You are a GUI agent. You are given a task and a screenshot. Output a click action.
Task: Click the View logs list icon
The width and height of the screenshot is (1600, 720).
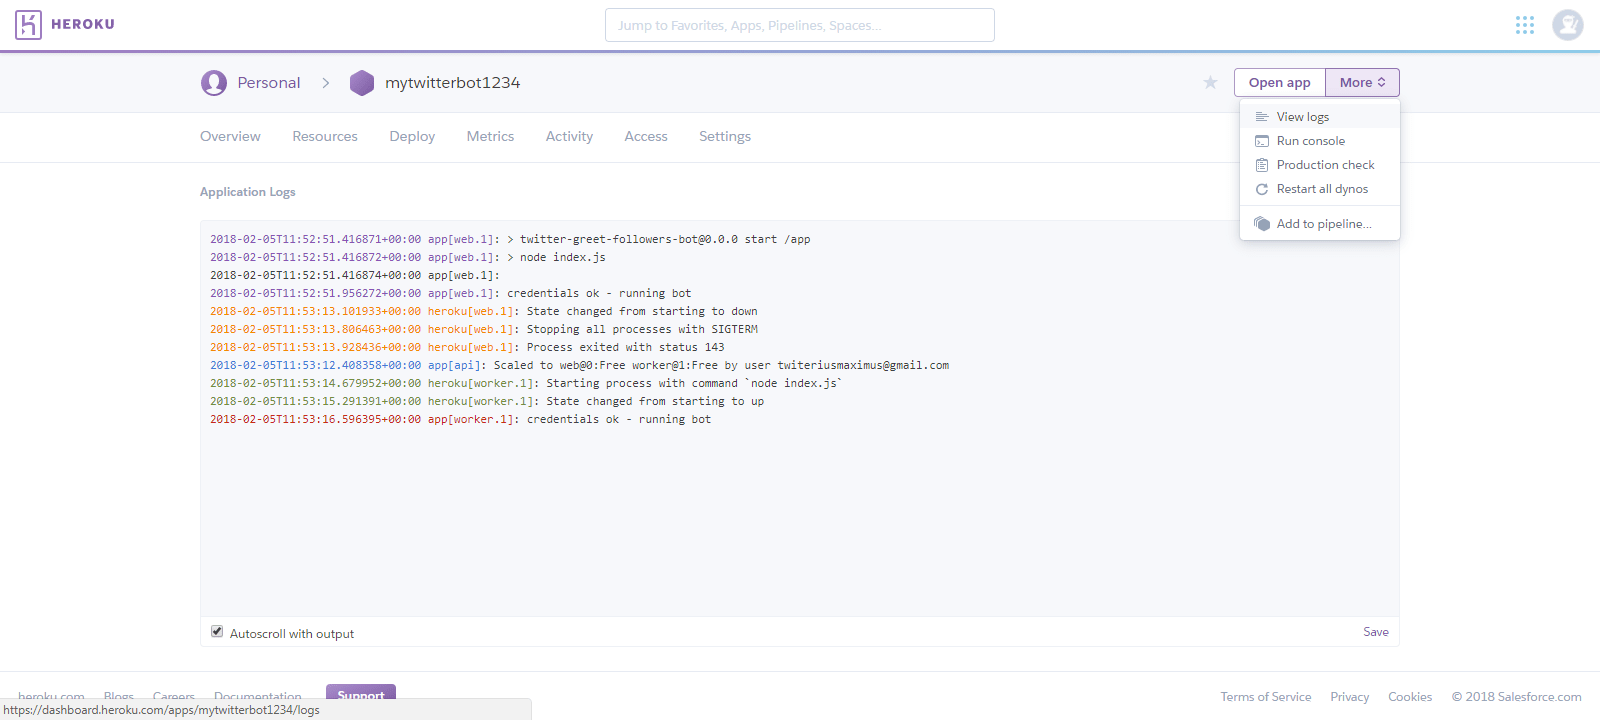1262,117
